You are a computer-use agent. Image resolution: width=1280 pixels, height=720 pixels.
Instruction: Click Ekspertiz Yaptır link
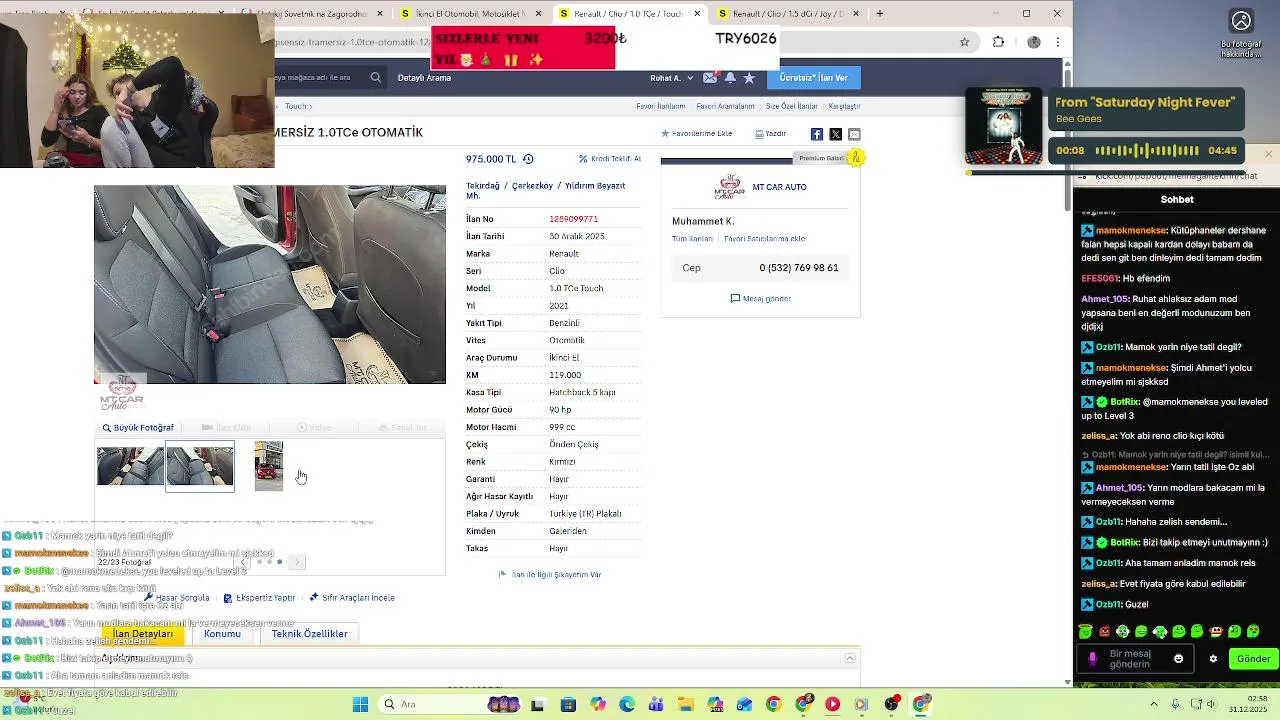(x=259, y=598)
